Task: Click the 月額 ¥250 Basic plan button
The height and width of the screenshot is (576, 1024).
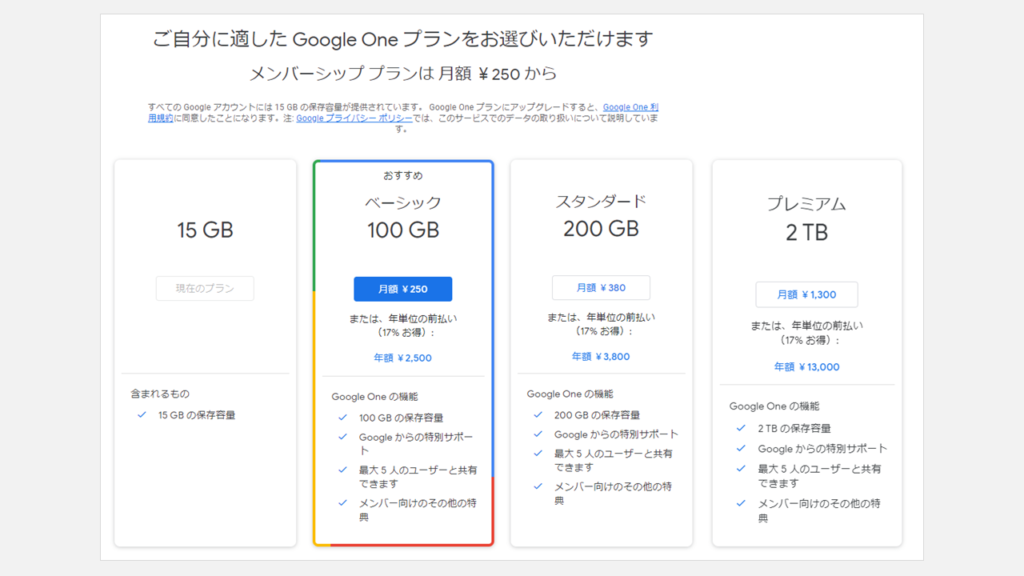Action: click(x=403, y=289)
